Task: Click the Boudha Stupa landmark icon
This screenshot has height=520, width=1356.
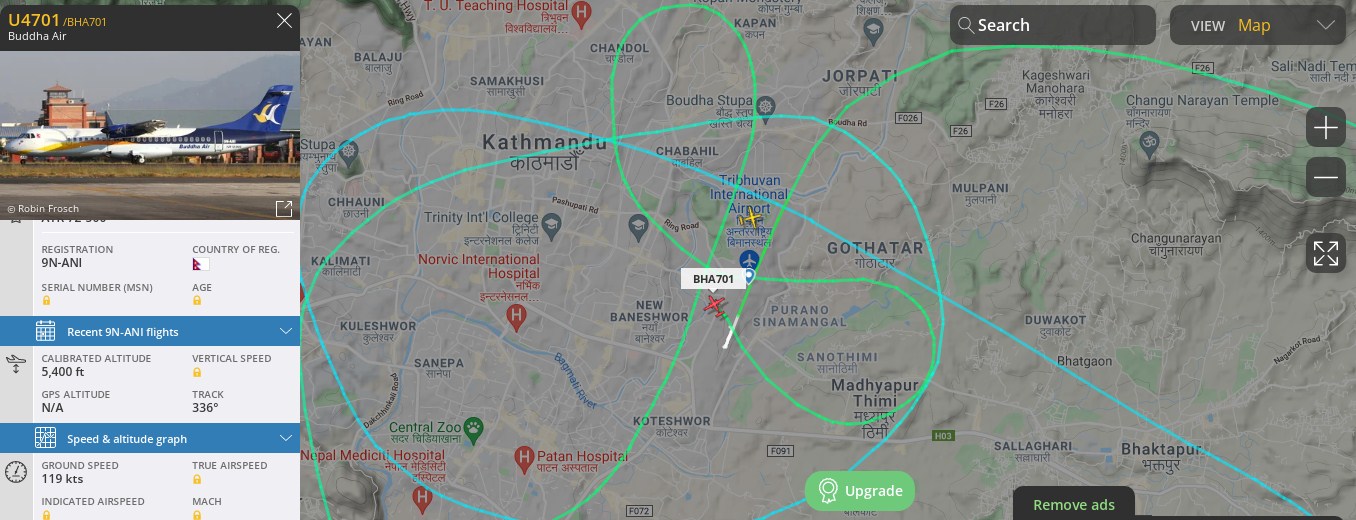Action: 766,105
